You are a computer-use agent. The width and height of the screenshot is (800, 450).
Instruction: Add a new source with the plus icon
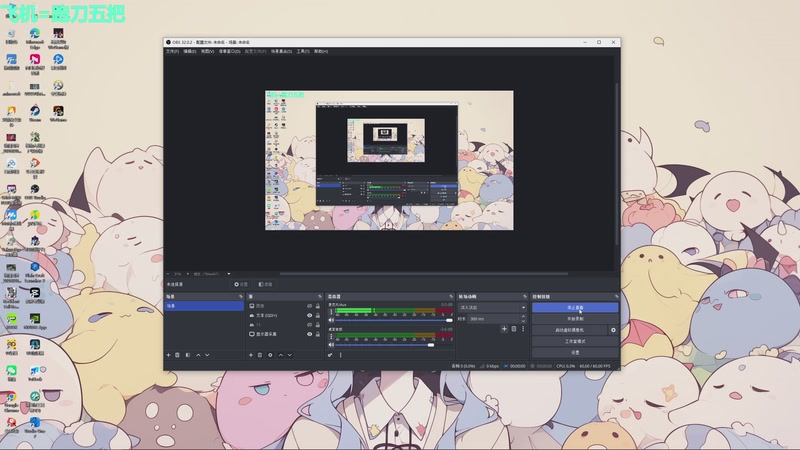(x=251, y=355)
